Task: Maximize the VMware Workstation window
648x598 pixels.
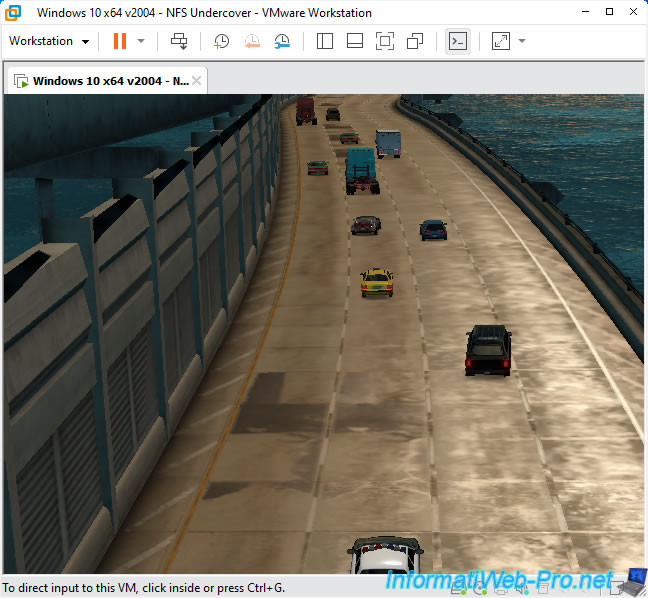Action: (x=609, y=12)
